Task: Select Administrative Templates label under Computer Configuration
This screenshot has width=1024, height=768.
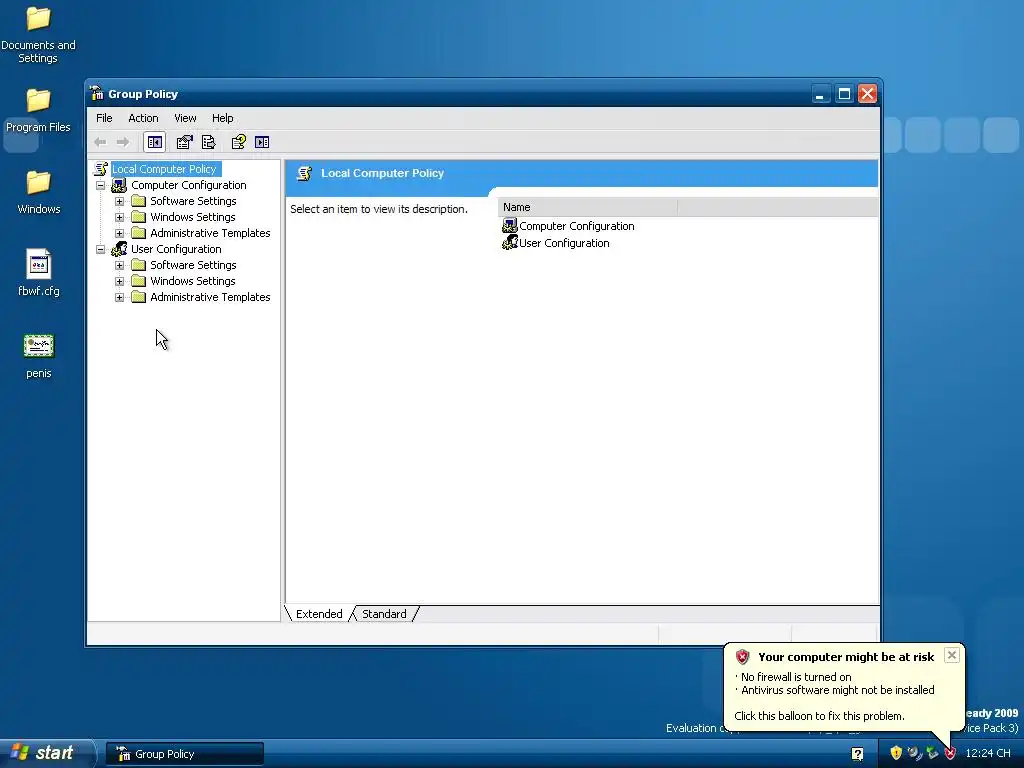Action: (x=210, y=233)
